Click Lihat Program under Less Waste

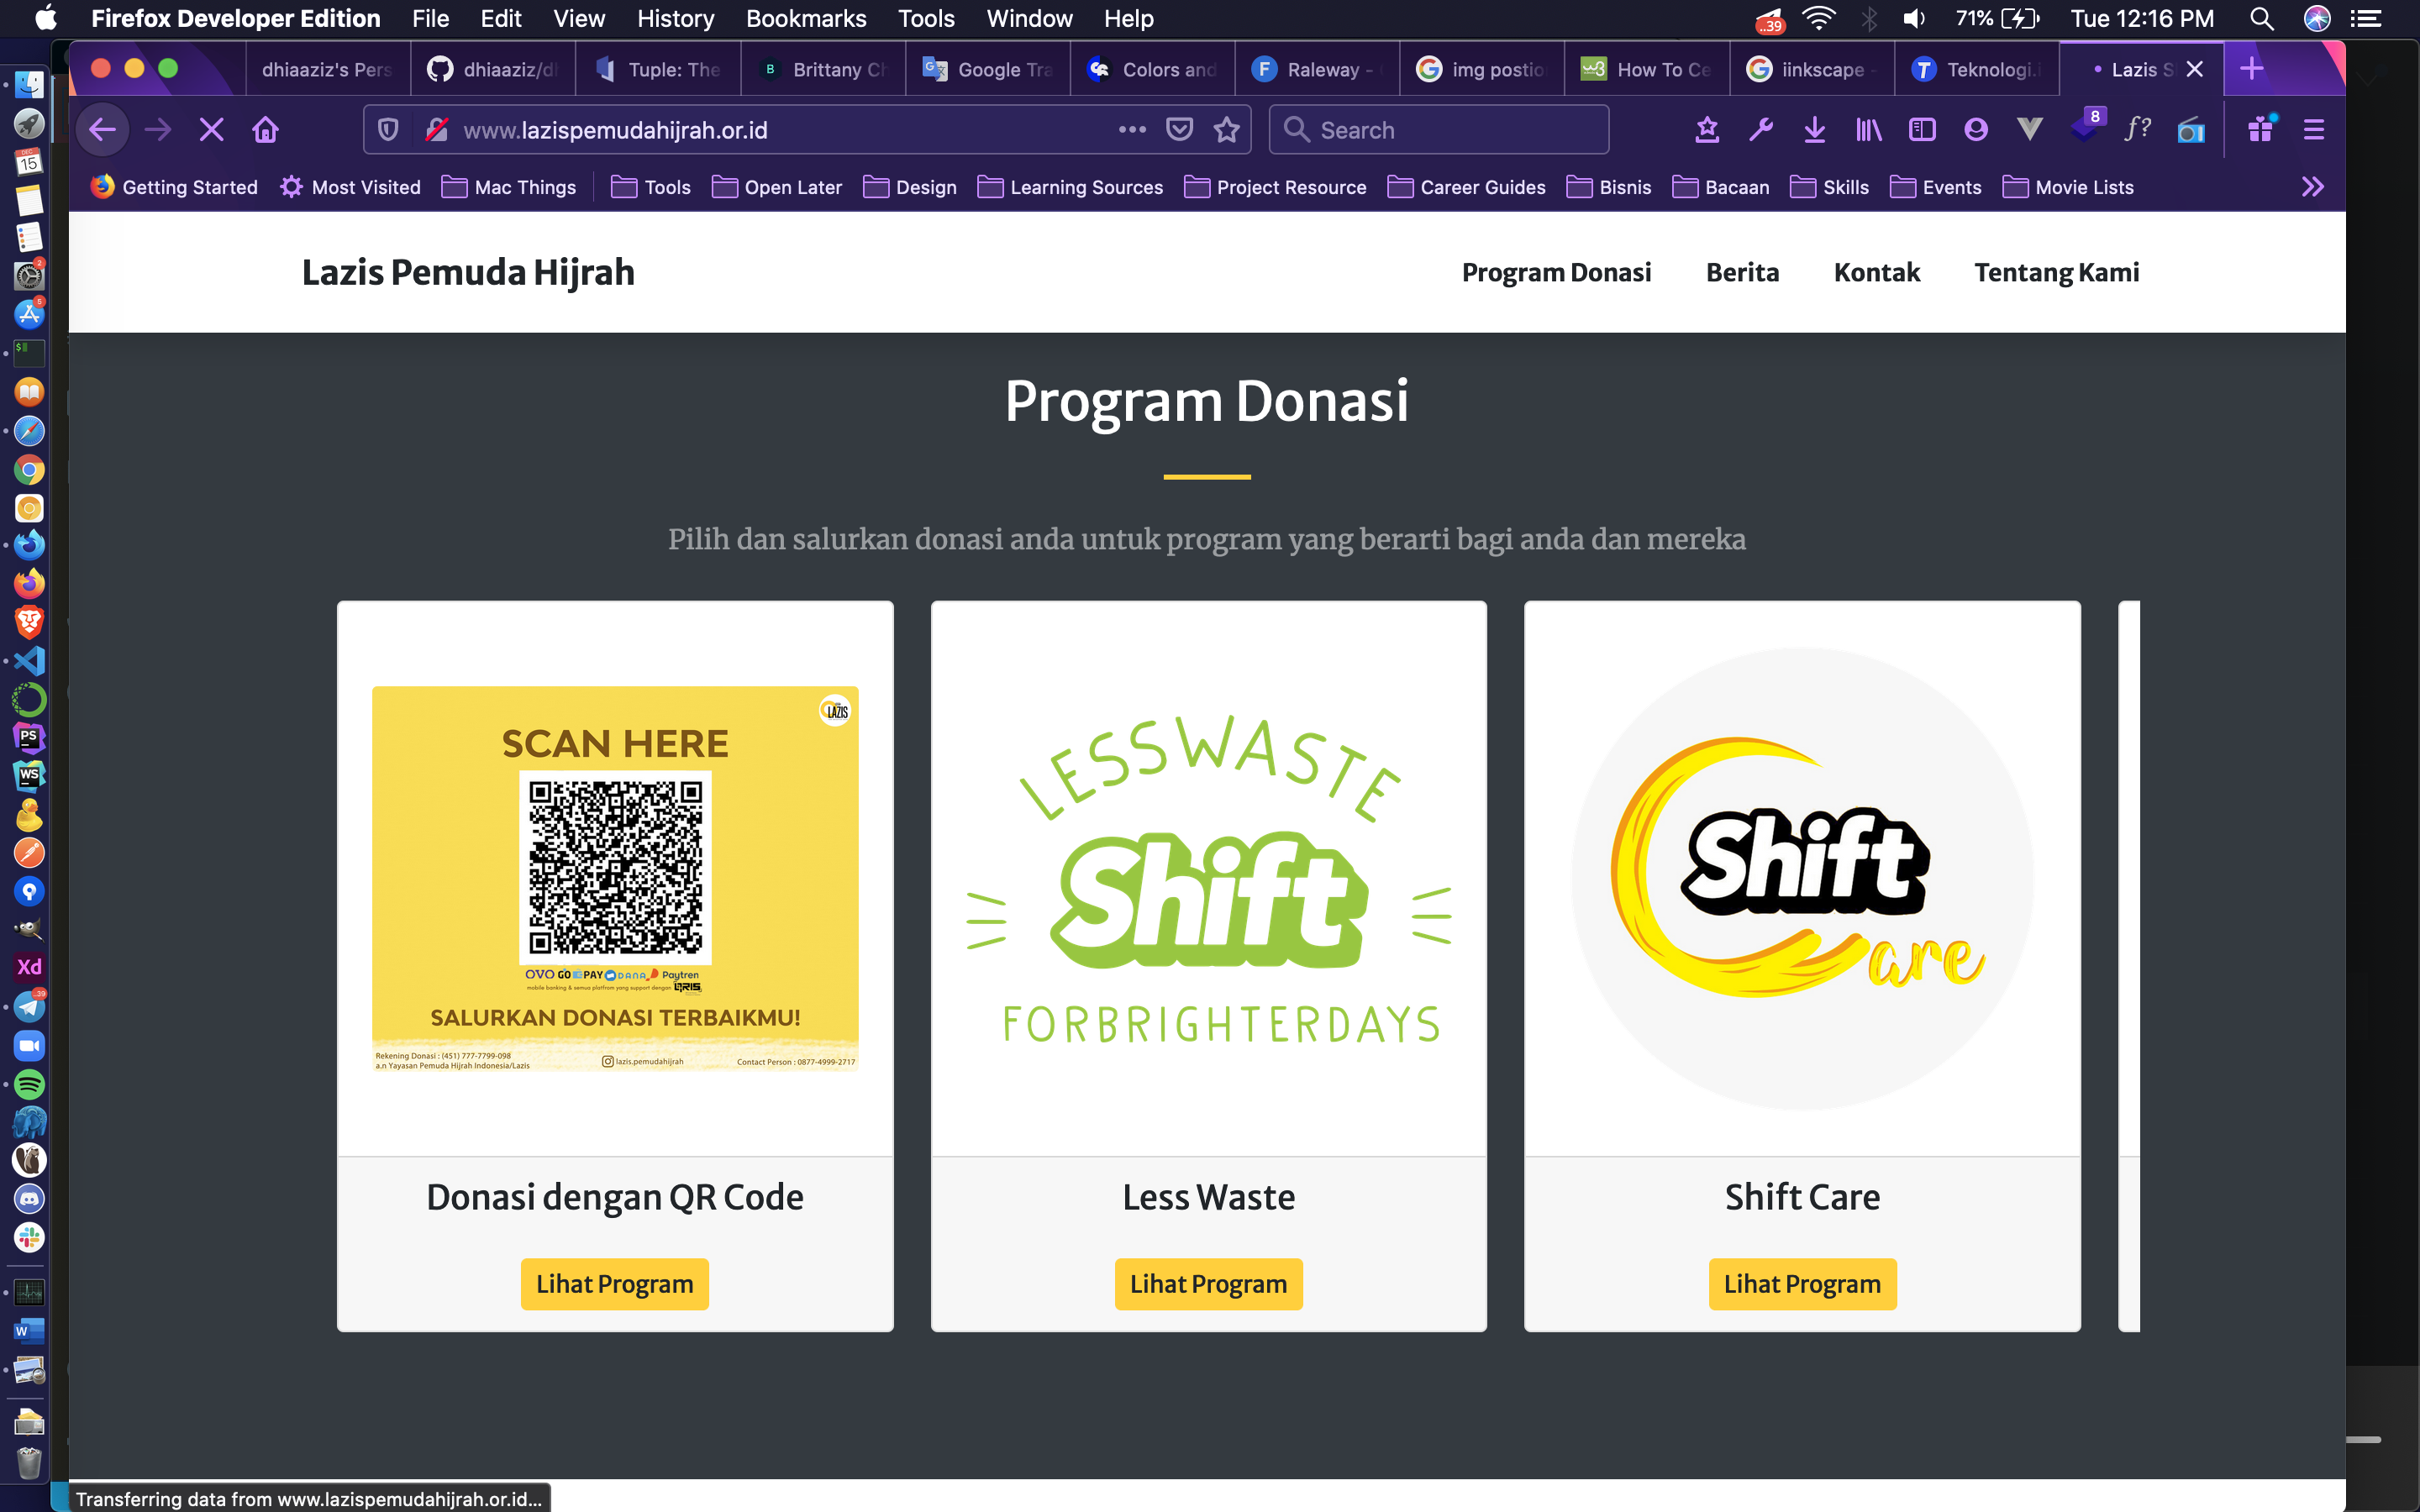[x=1208, y=1284]
